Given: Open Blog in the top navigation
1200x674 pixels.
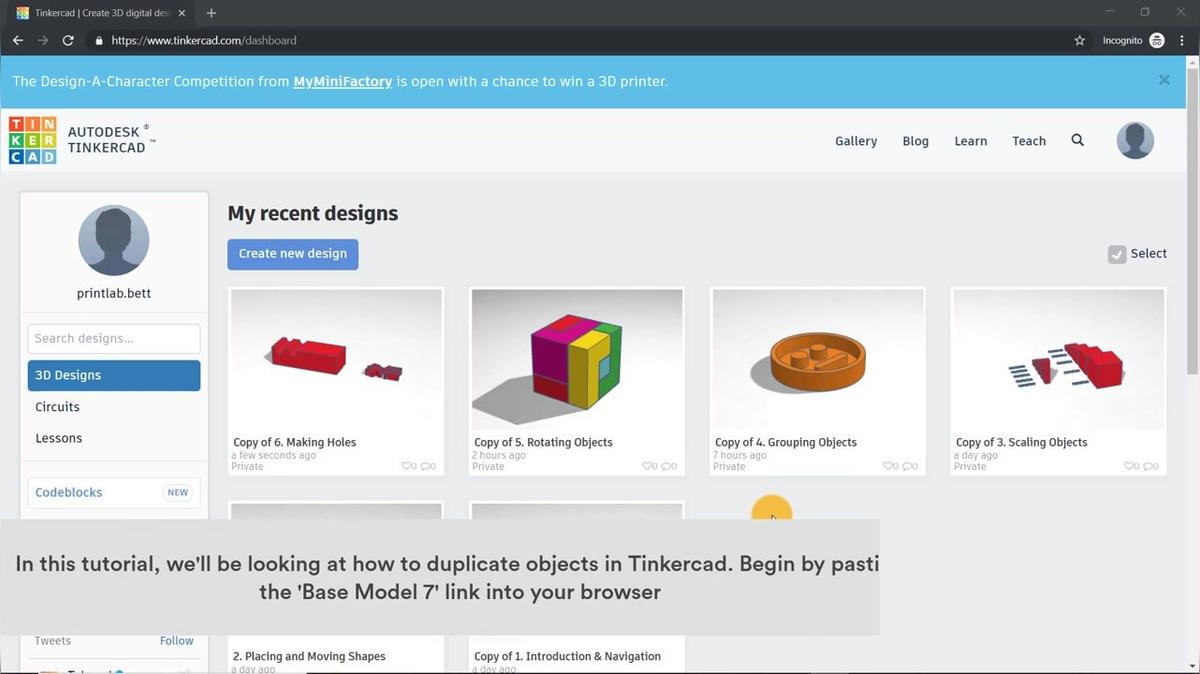Looking at the screenshot, I should click(916, 141).
